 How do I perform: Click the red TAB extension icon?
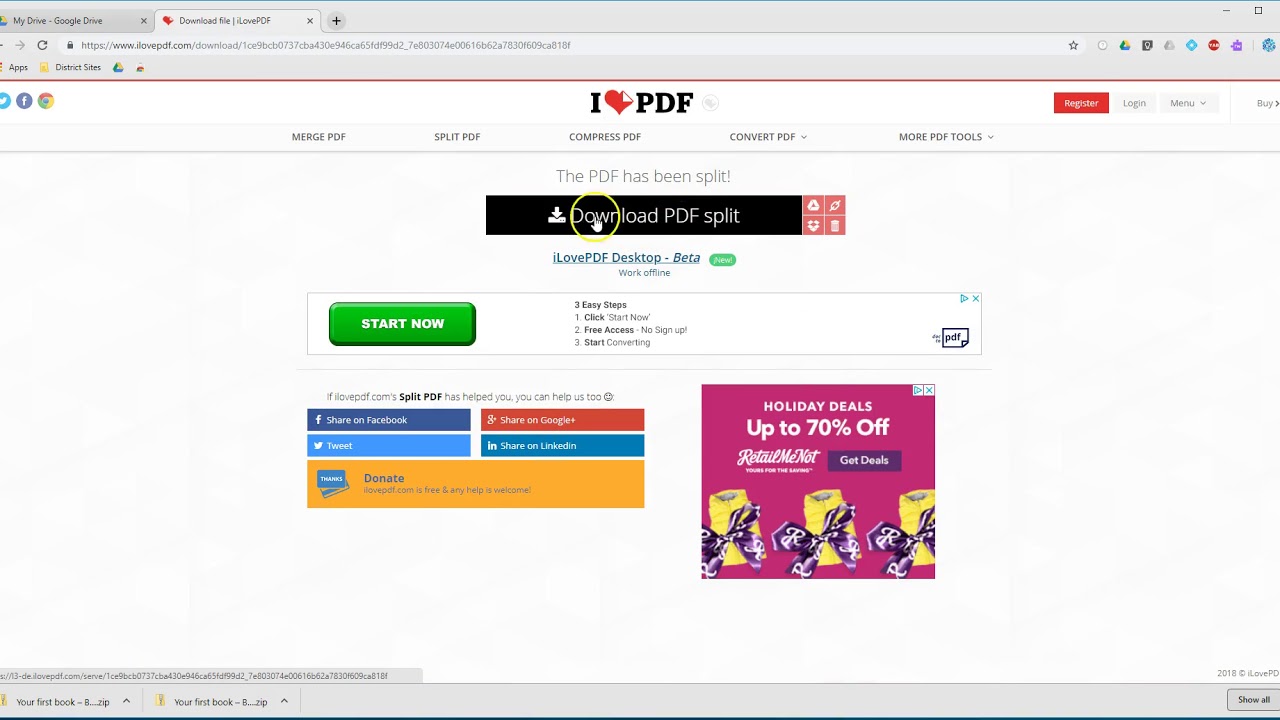[x=1214, y=45]
